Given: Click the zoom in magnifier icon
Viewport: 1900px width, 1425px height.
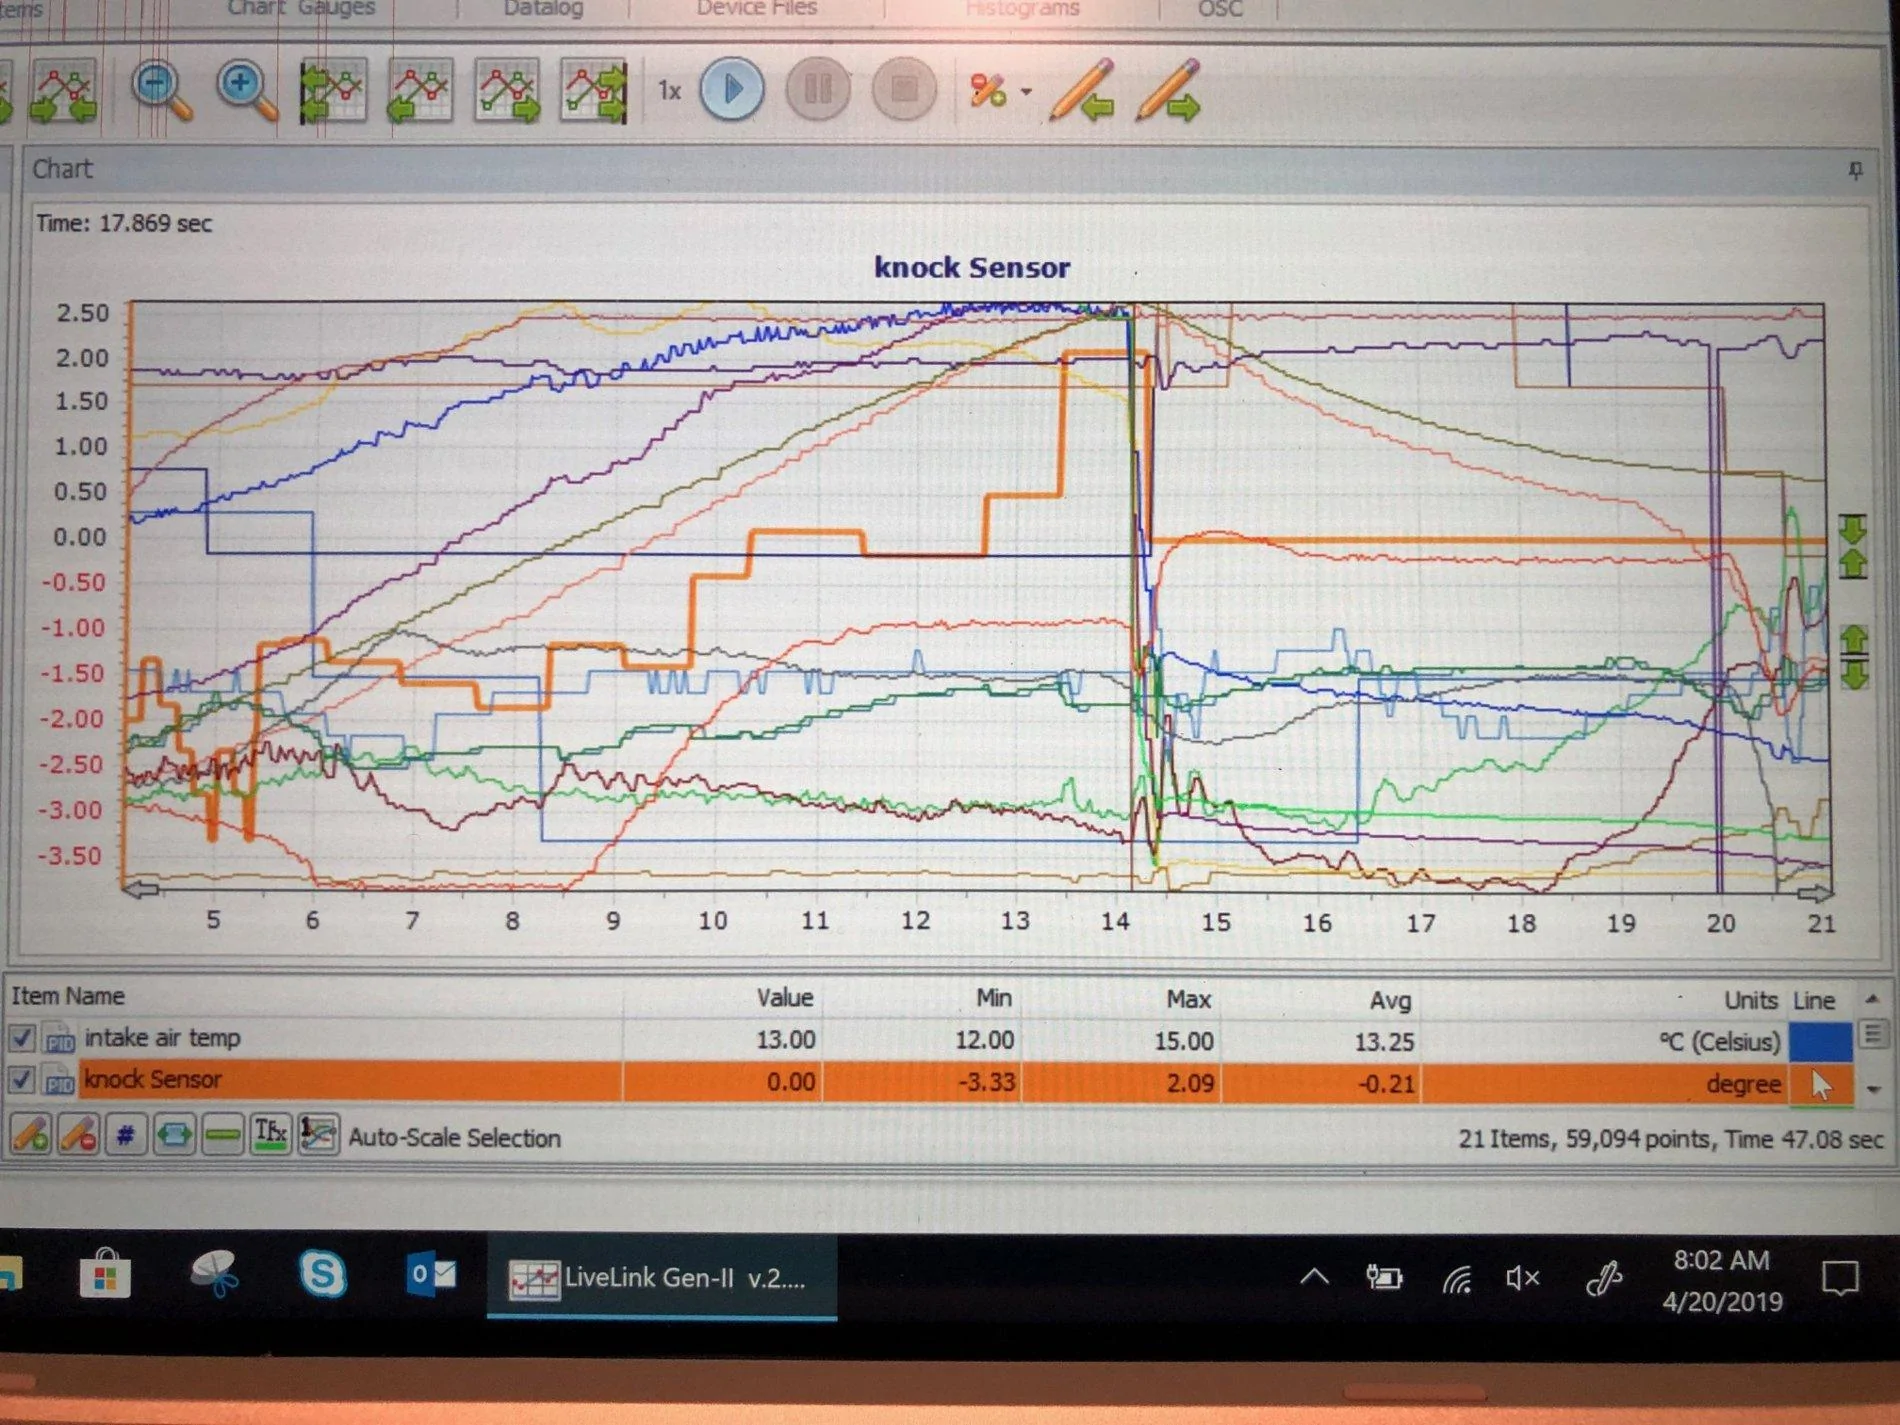Looking at the screenshot, I should pyautogui.click(x=246, y=91).
